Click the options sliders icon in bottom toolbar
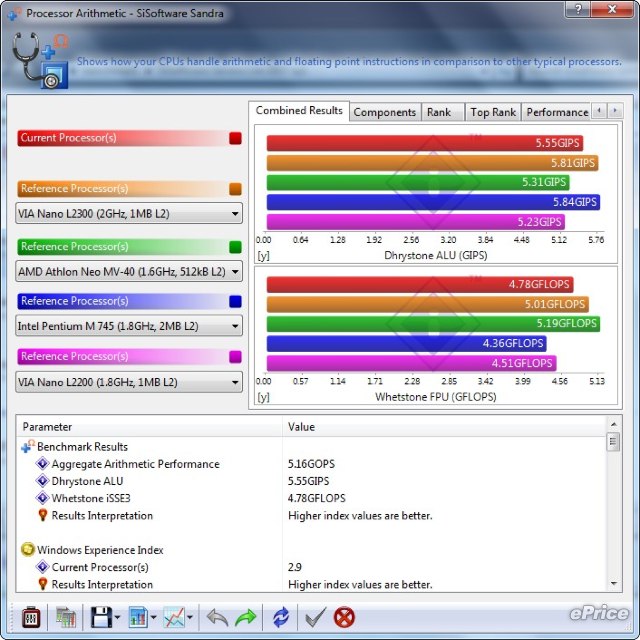This screenshot has width=640, height=640. pyautogui.click(x=30, y=617)
